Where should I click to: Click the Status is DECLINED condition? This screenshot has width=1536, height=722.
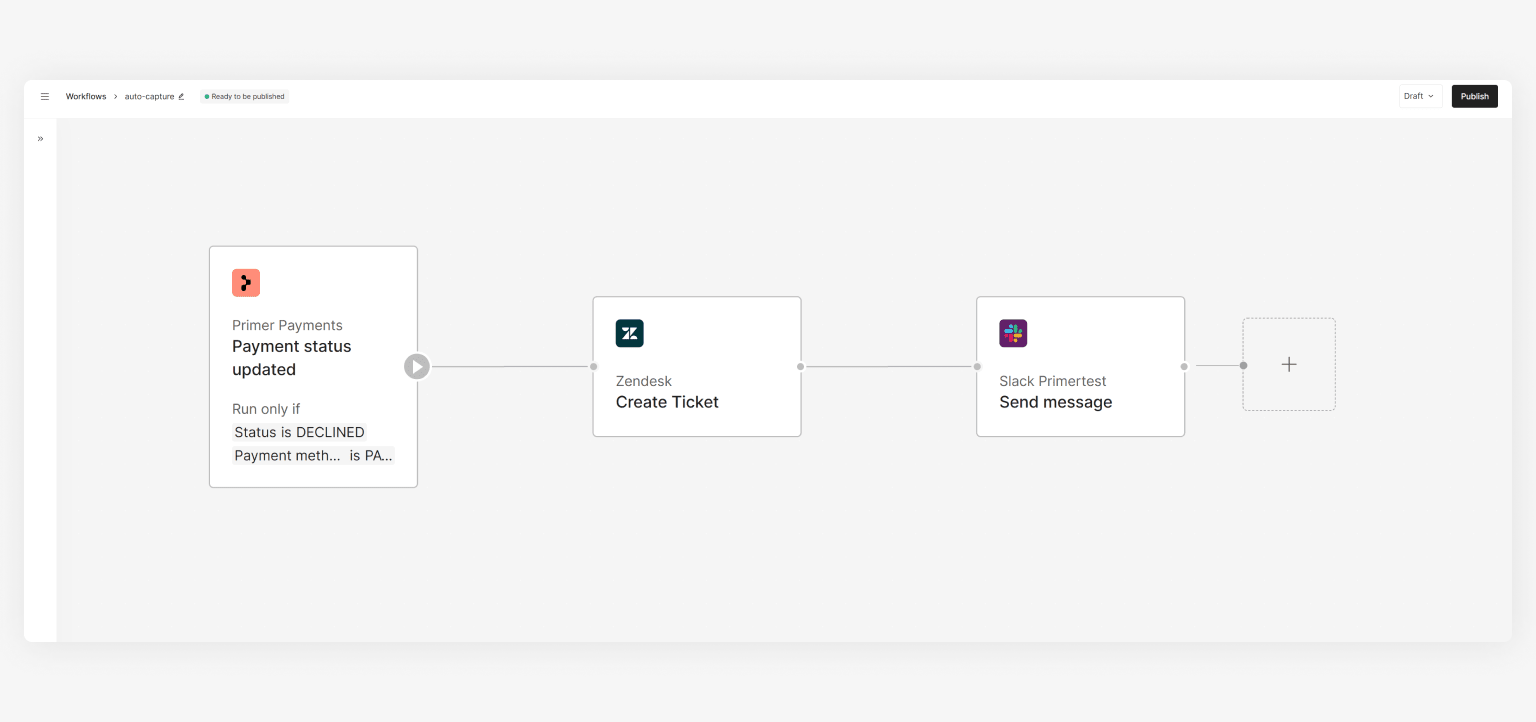[299, 432]
